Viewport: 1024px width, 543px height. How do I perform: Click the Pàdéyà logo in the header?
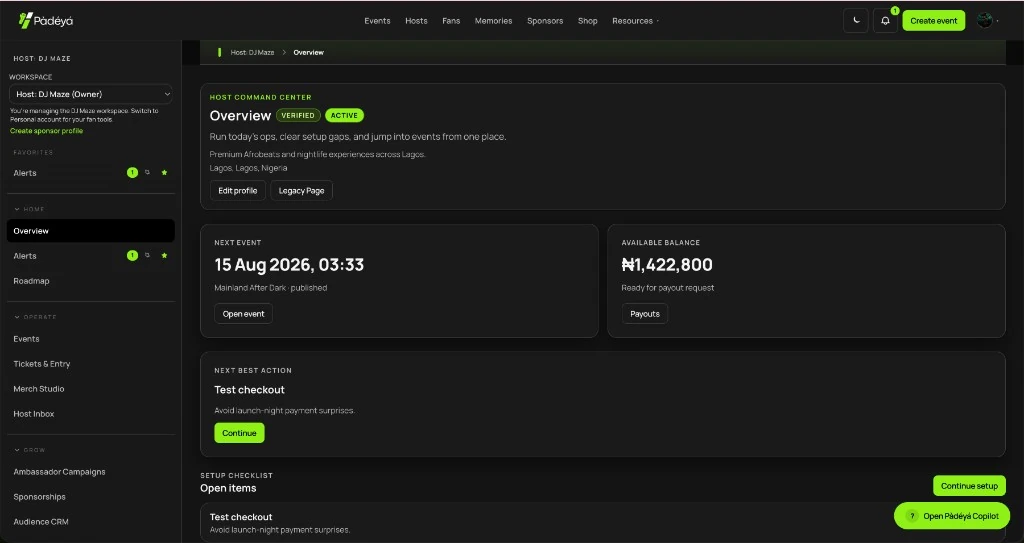point(46,20)
